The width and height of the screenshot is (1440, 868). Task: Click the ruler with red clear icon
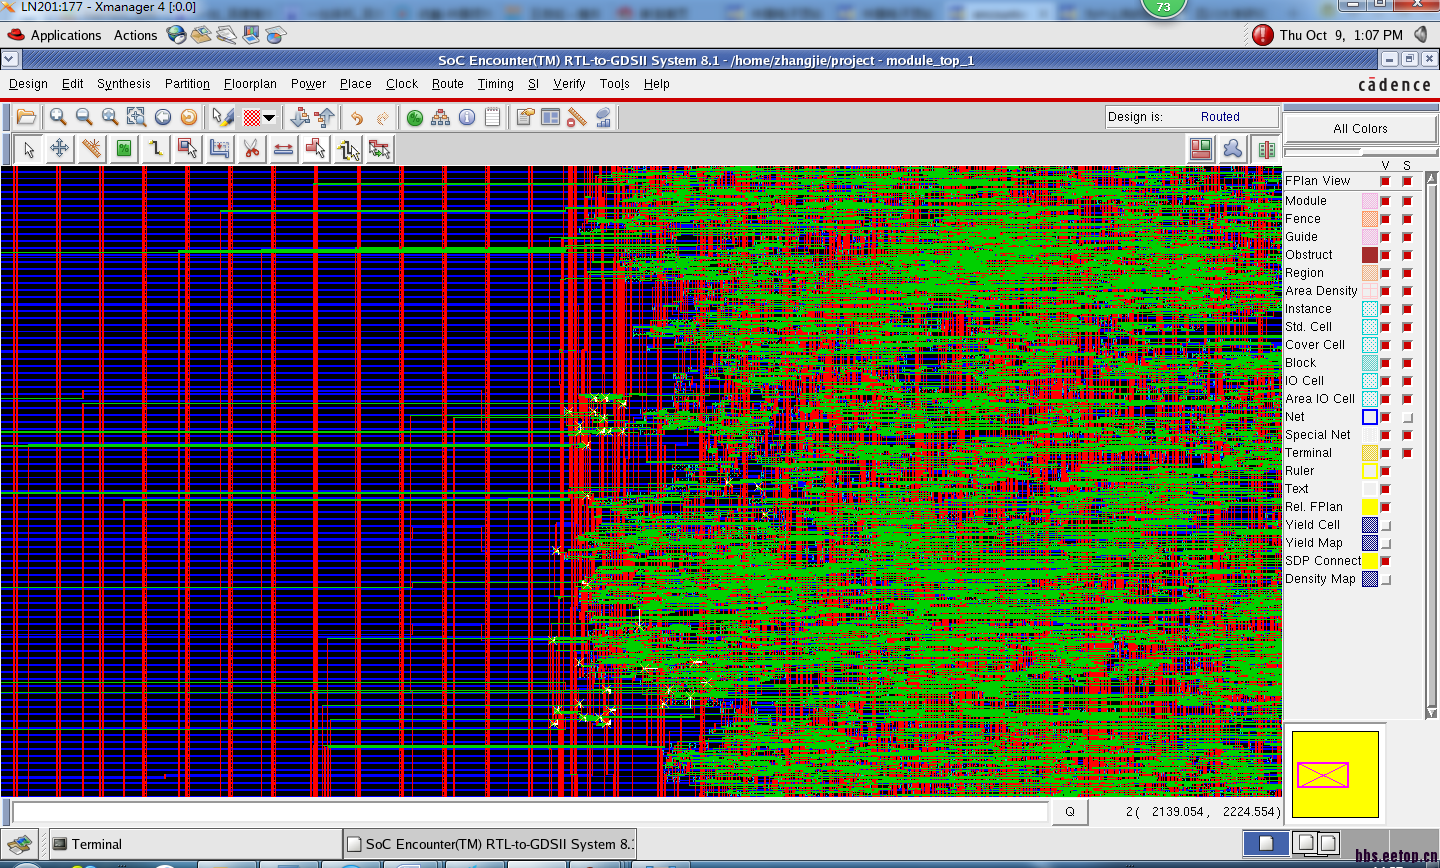point(577,117)
